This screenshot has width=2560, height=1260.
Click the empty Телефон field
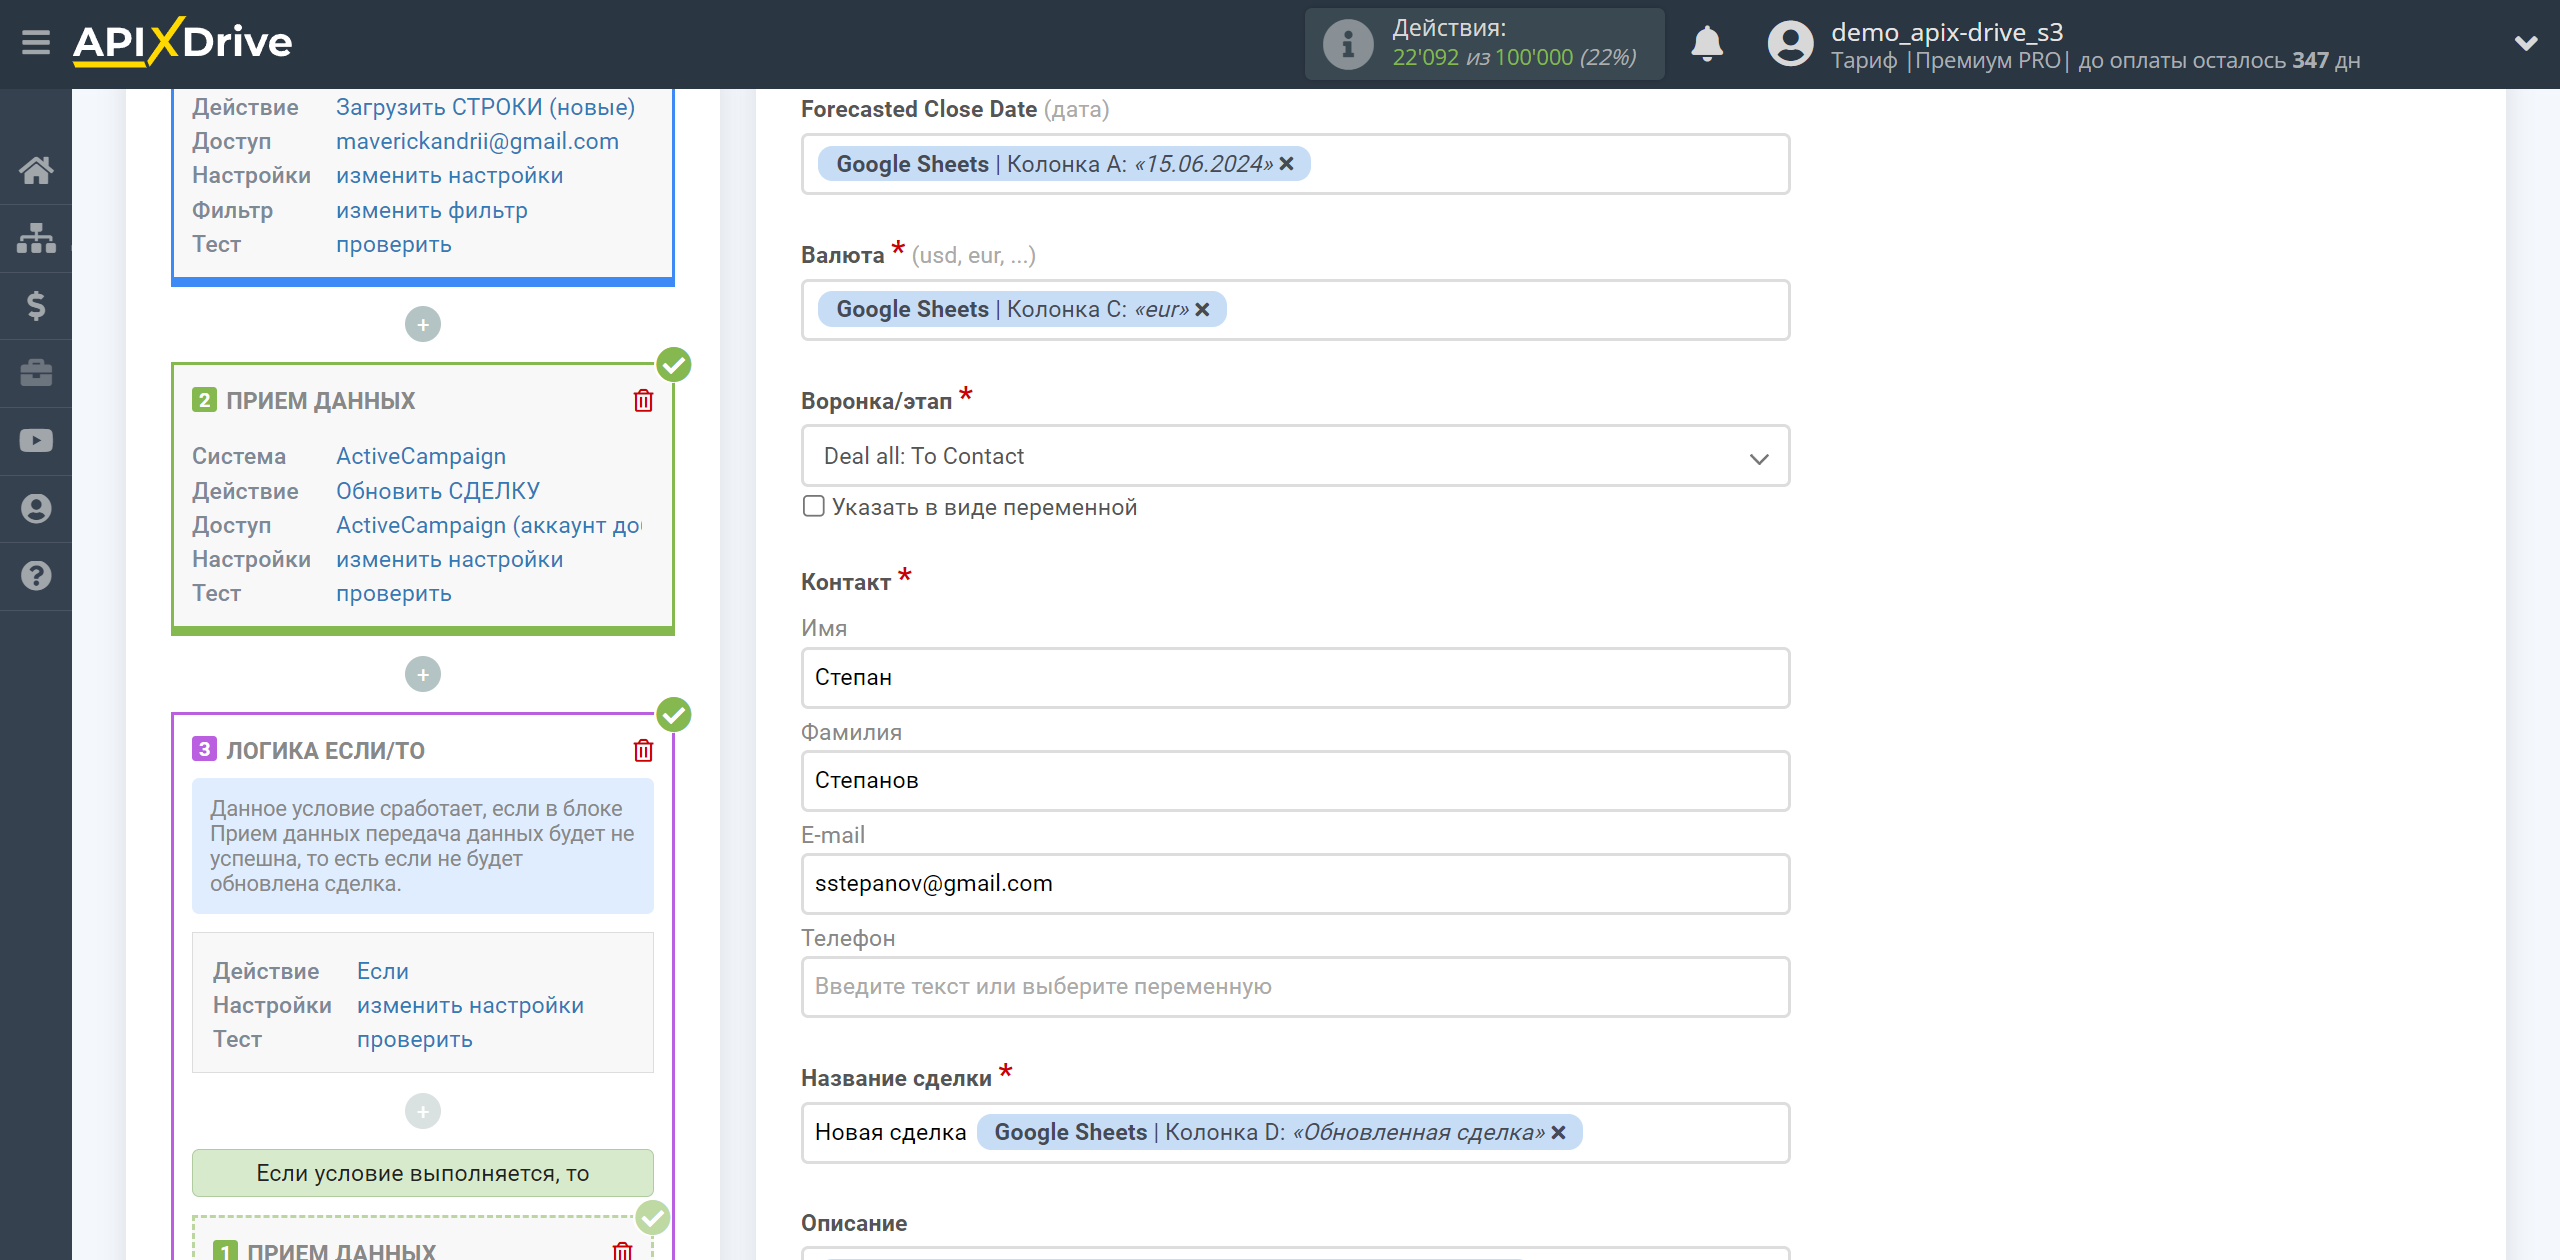coord(1295,987)
